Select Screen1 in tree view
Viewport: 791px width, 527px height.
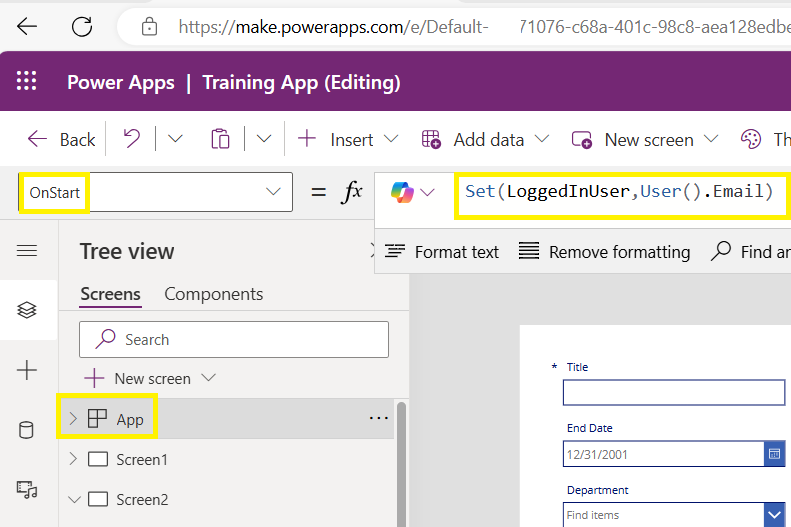point(142,459)
